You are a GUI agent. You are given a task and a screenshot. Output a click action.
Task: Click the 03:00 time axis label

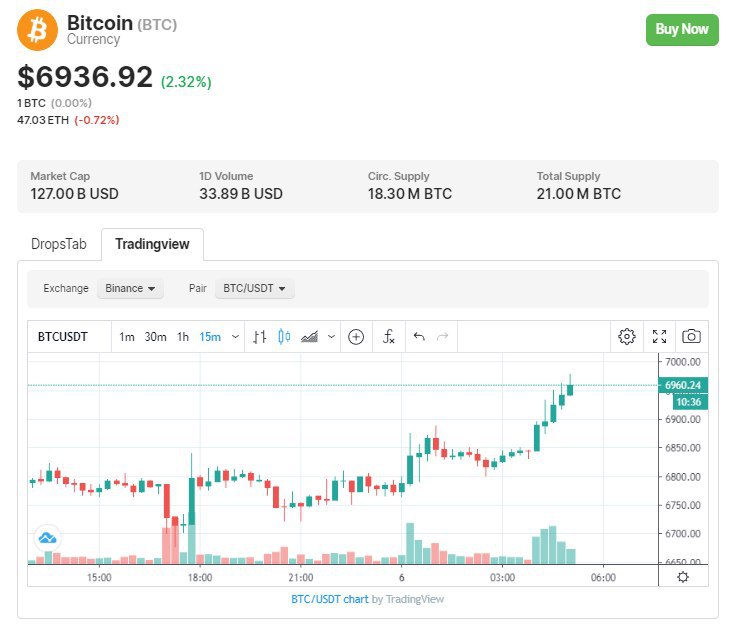(502, 577)
